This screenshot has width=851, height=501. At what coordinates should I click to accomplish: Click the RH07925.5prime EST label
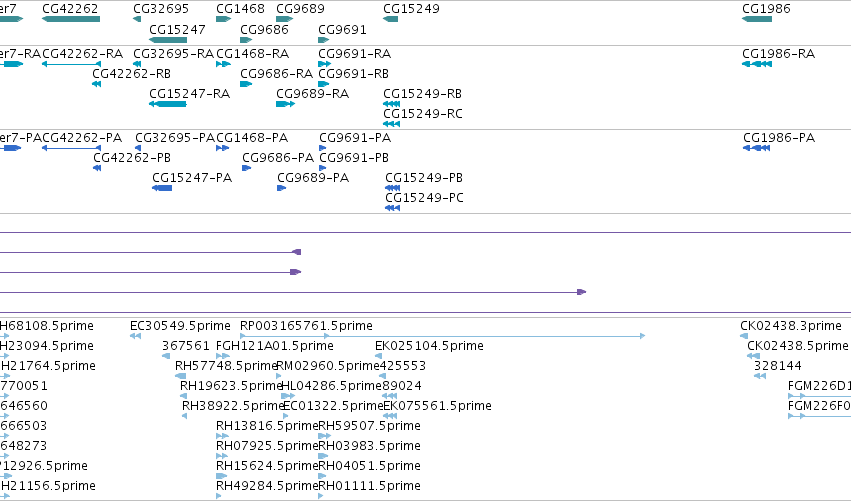(267, 446)
